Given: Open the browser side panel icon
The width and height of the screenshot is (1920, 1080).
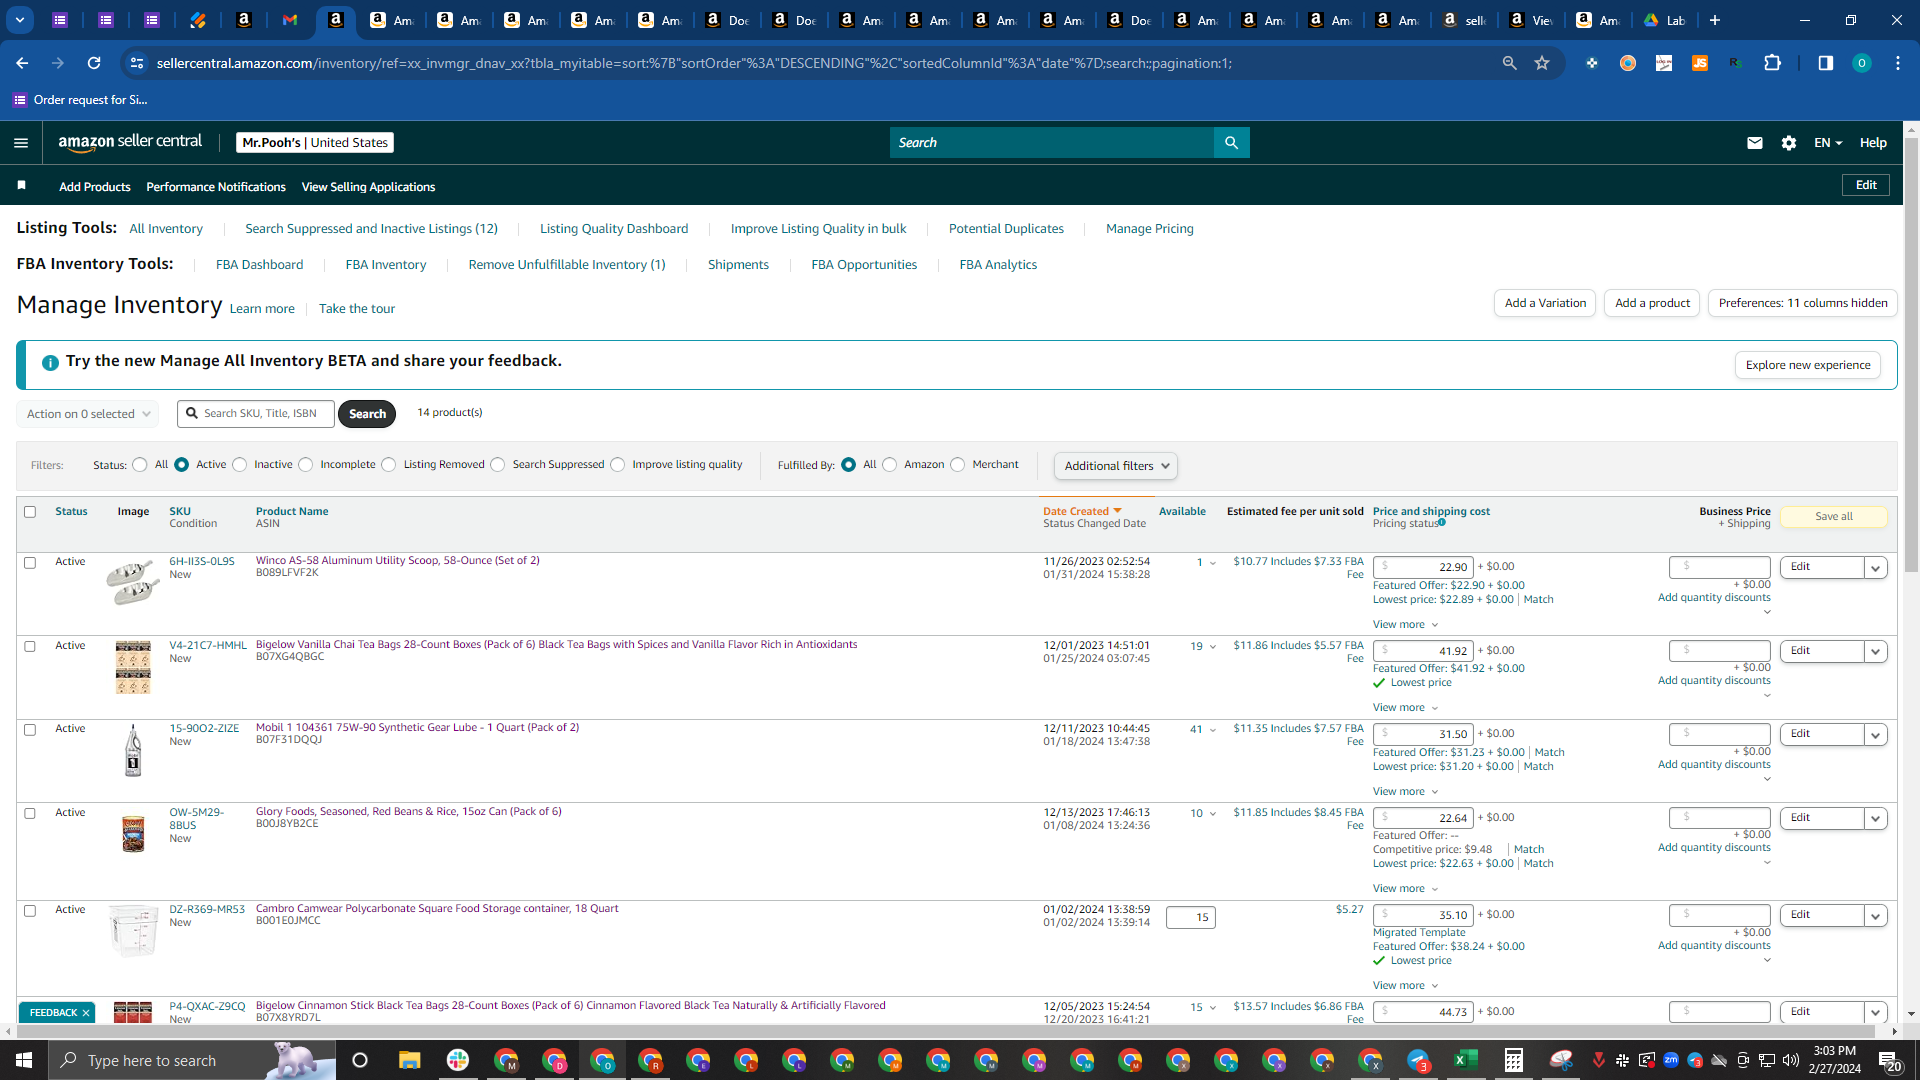Looking at the screenshot, I should click(x=1826, y=63).
